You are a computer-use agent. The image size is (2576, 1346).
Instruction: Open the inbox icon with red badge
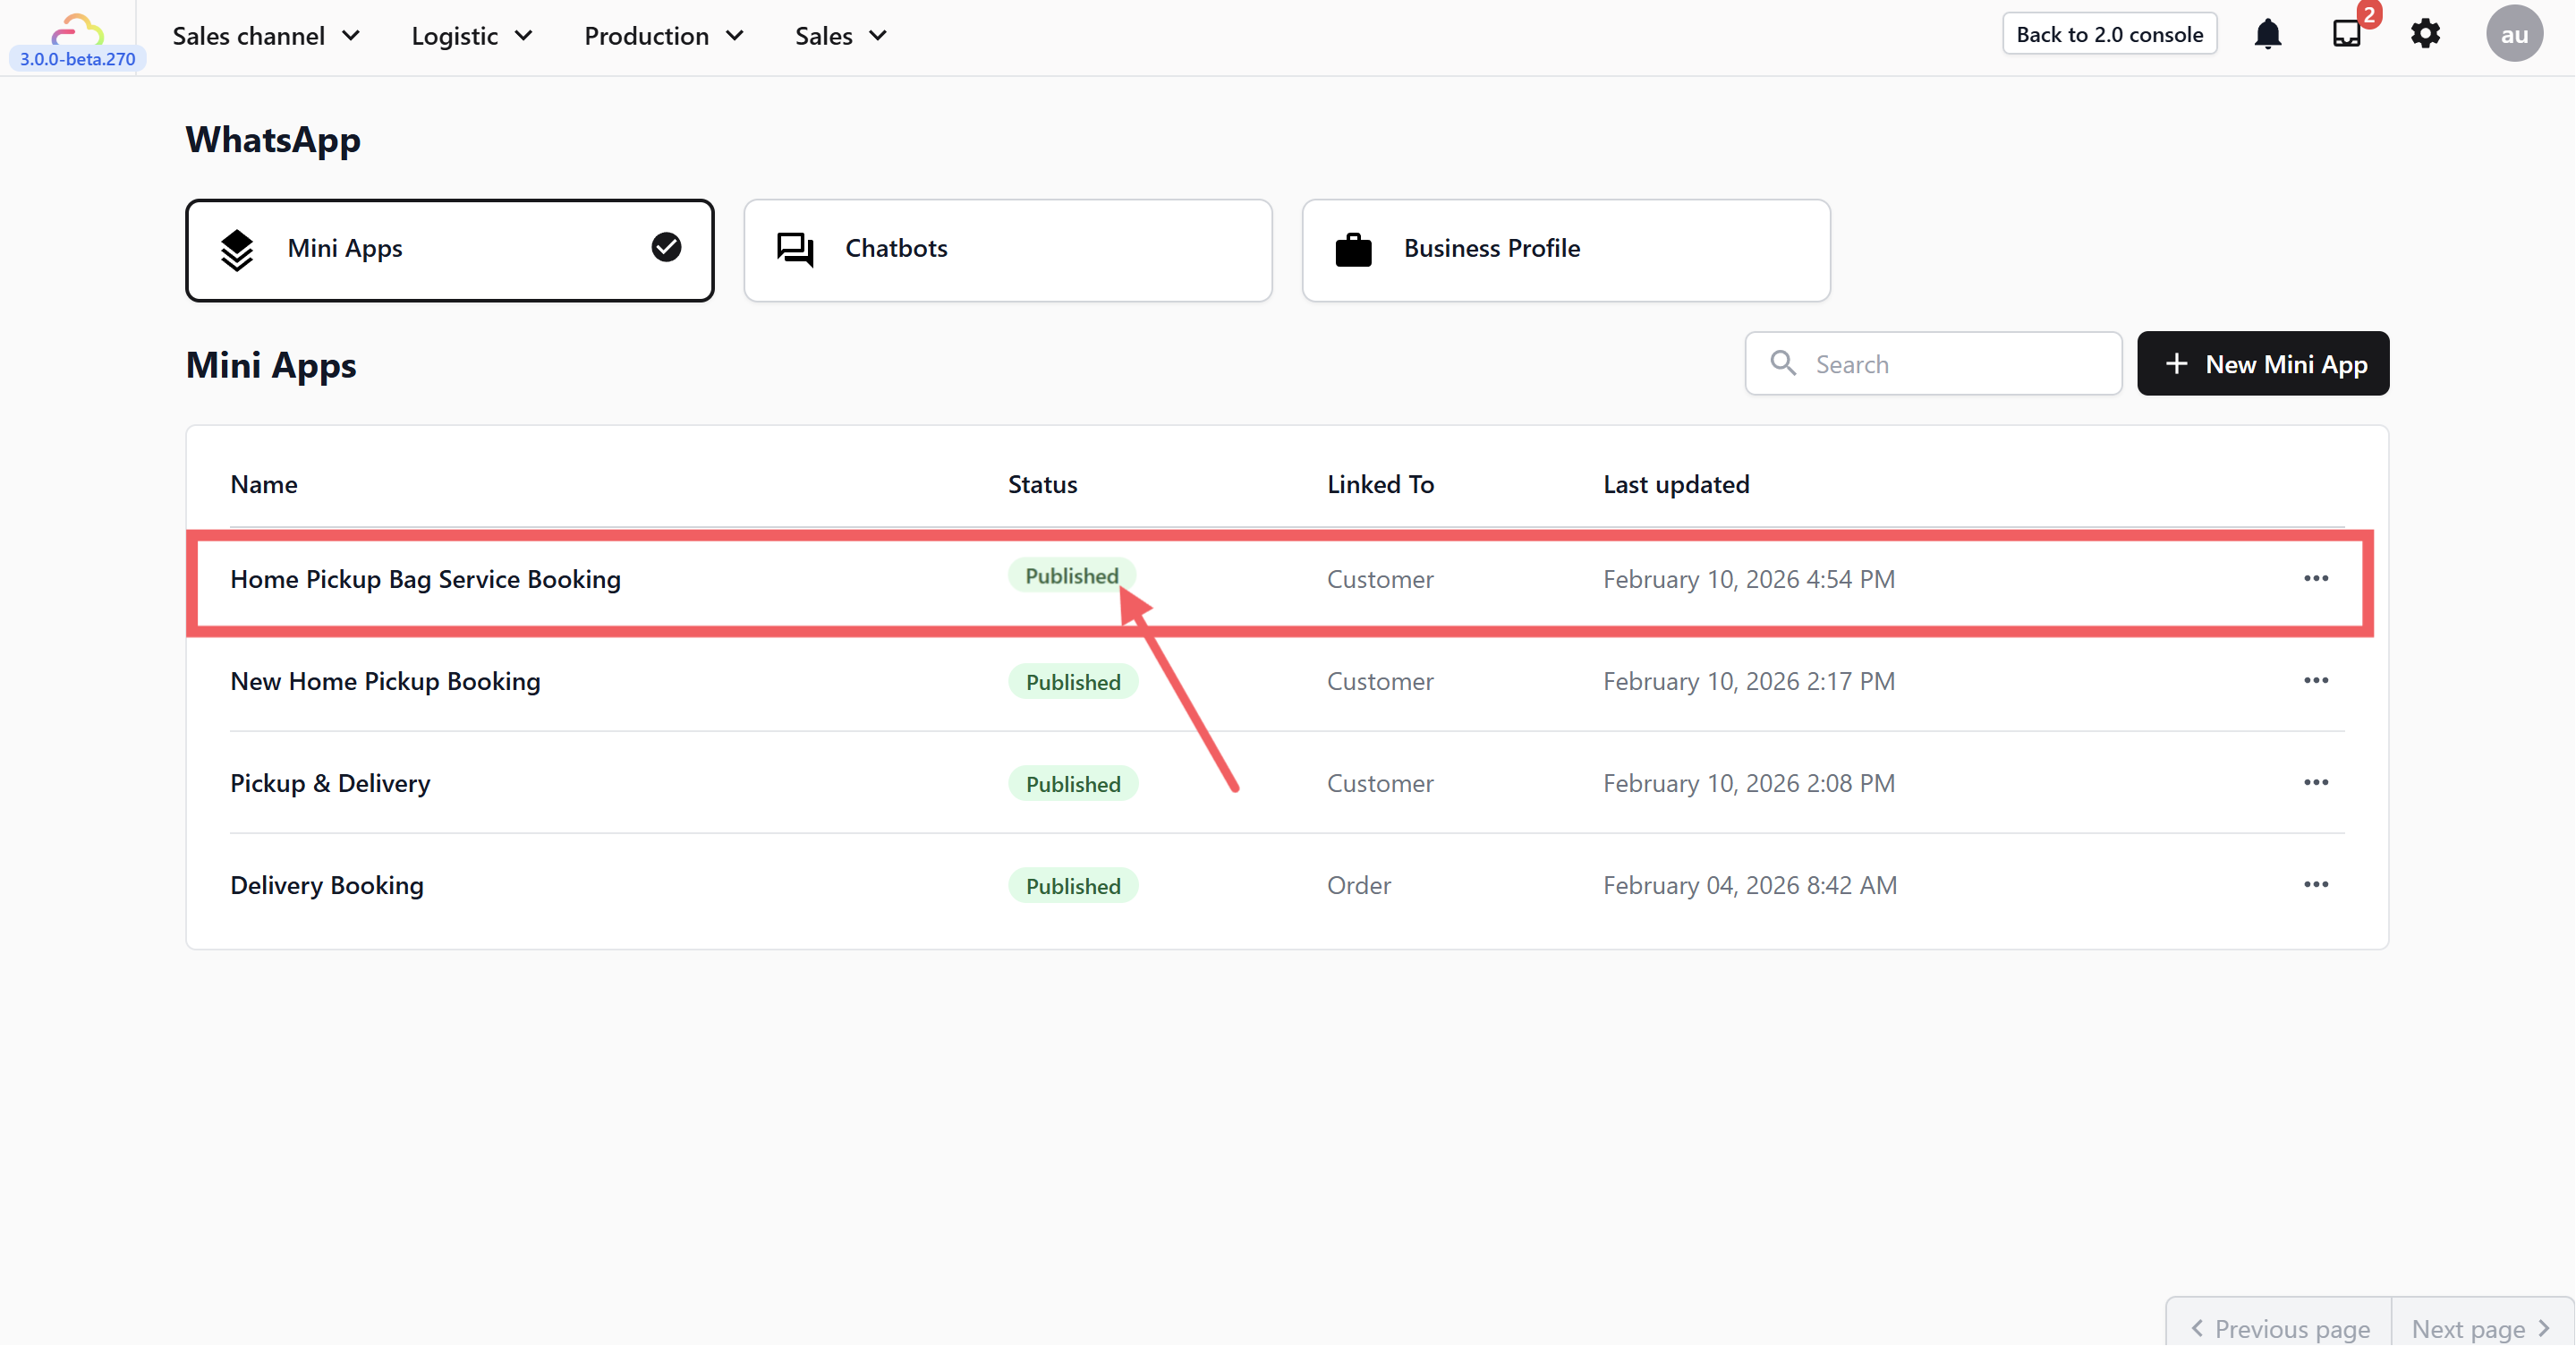click(2346, 34)
